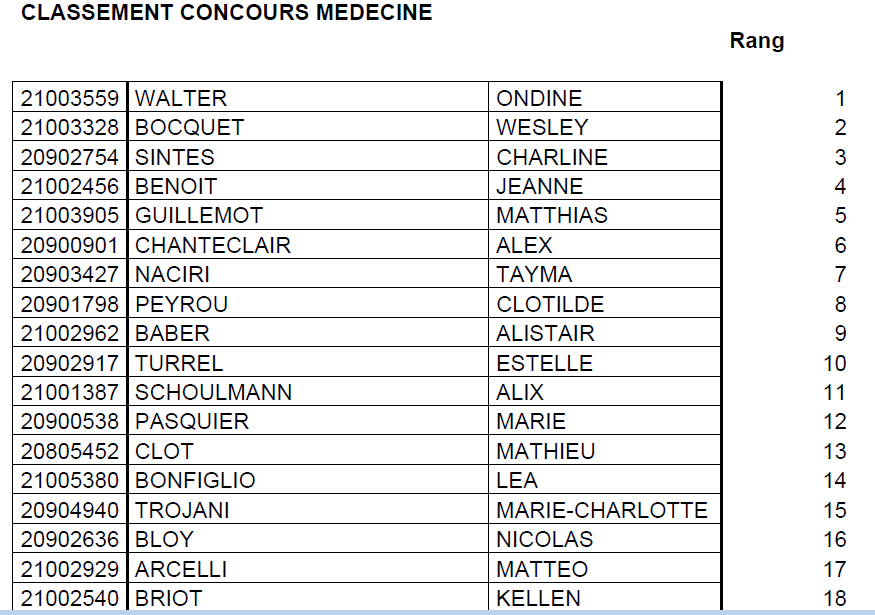Screen dimensions: 875x615
Task: Select the ID cell 21003559
Action: [x=70, y=98]
